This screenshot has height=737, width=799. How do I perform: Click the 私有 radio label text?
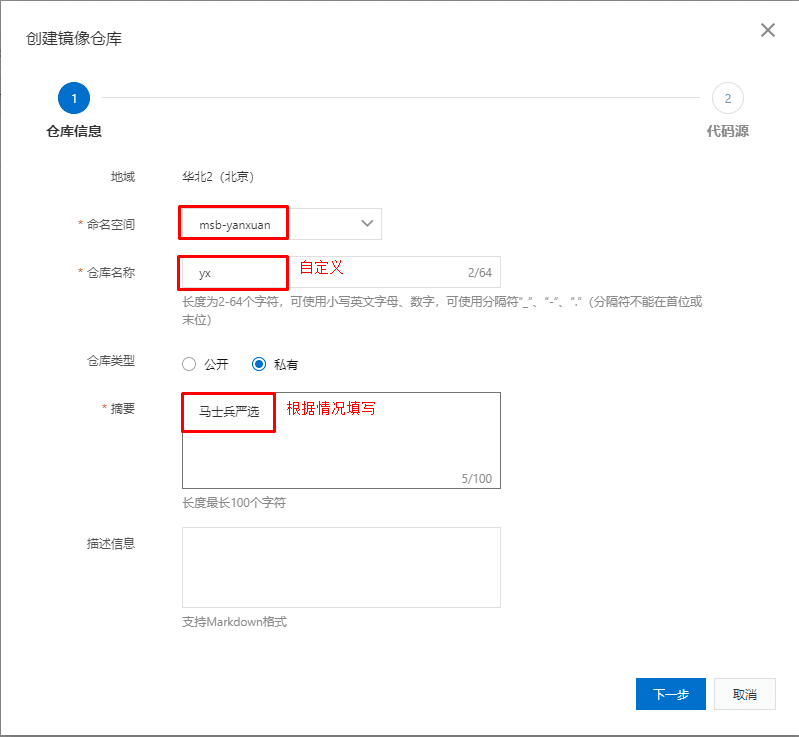[x=285, y=364]
